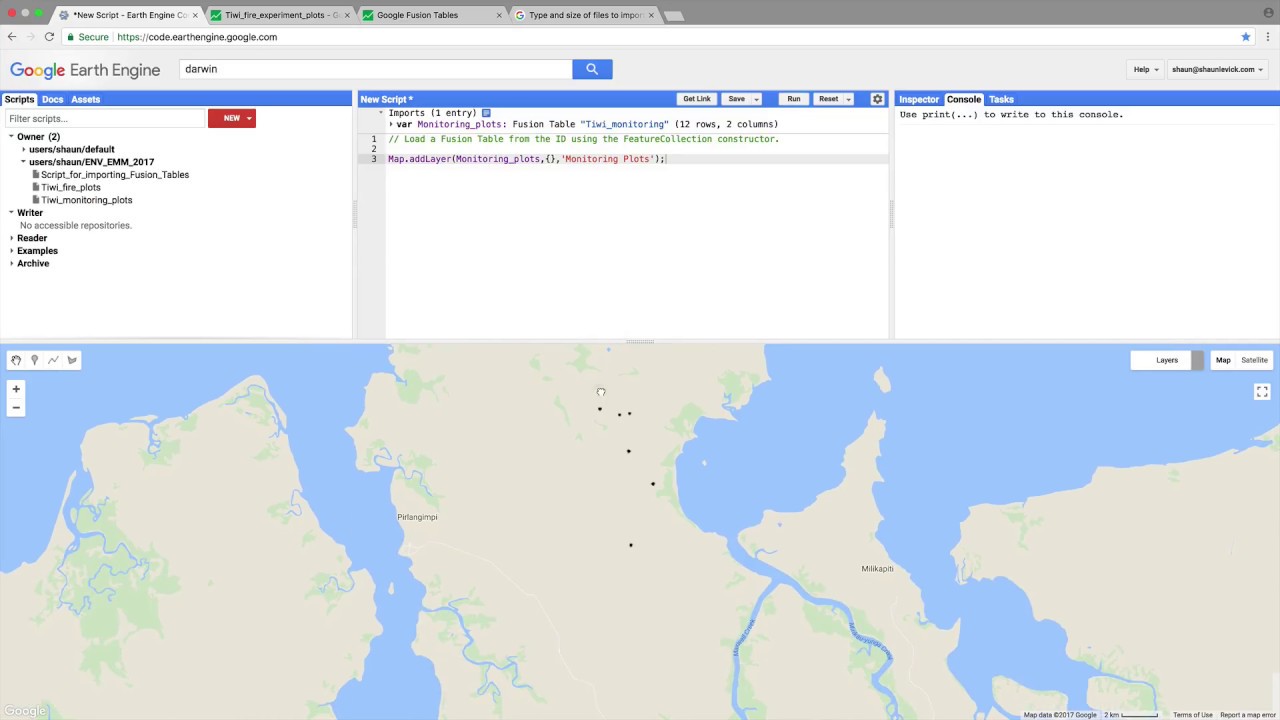Expand the Archive section
Image resolution: width=1280 pixels, height=720 pixels.
click(11, 263)
